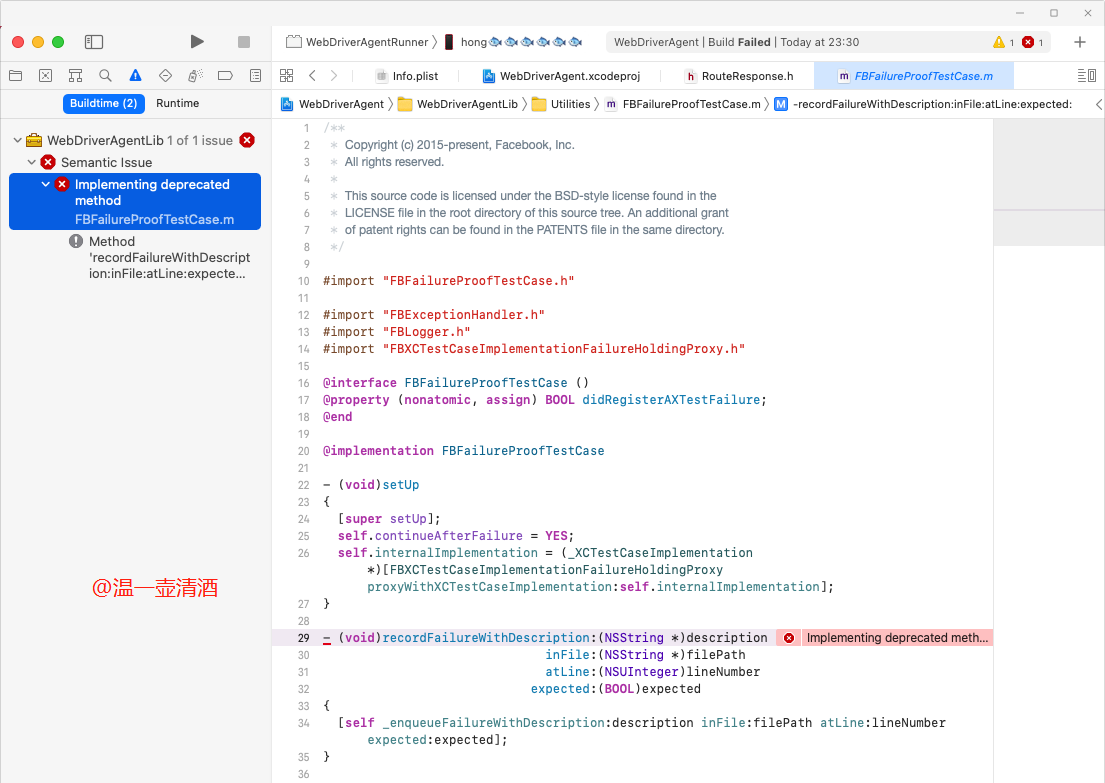This screenshot has height=783, width=1105.
Task: Open the Source Control navigator
Action: tap(46, 75)
